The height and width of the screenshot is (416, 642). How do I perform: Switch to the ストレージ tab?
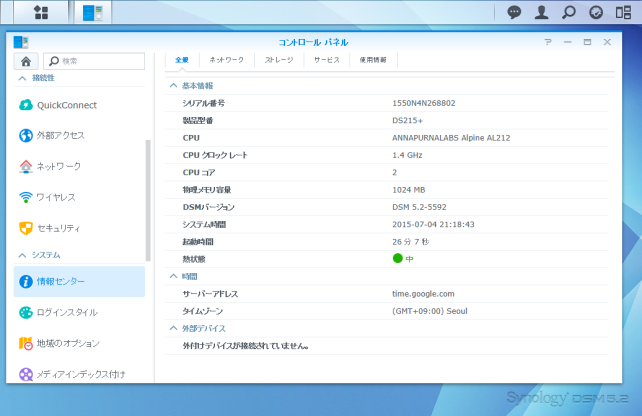tap(279, 60)
